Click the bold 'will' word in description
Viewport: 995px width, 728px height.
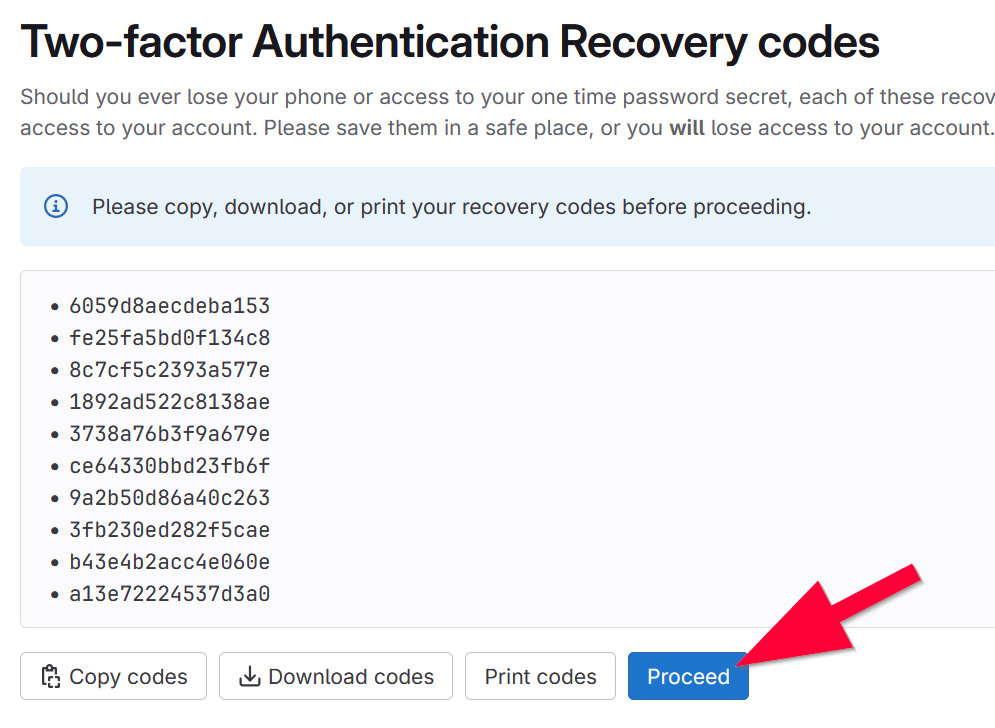tap(687, 128)
